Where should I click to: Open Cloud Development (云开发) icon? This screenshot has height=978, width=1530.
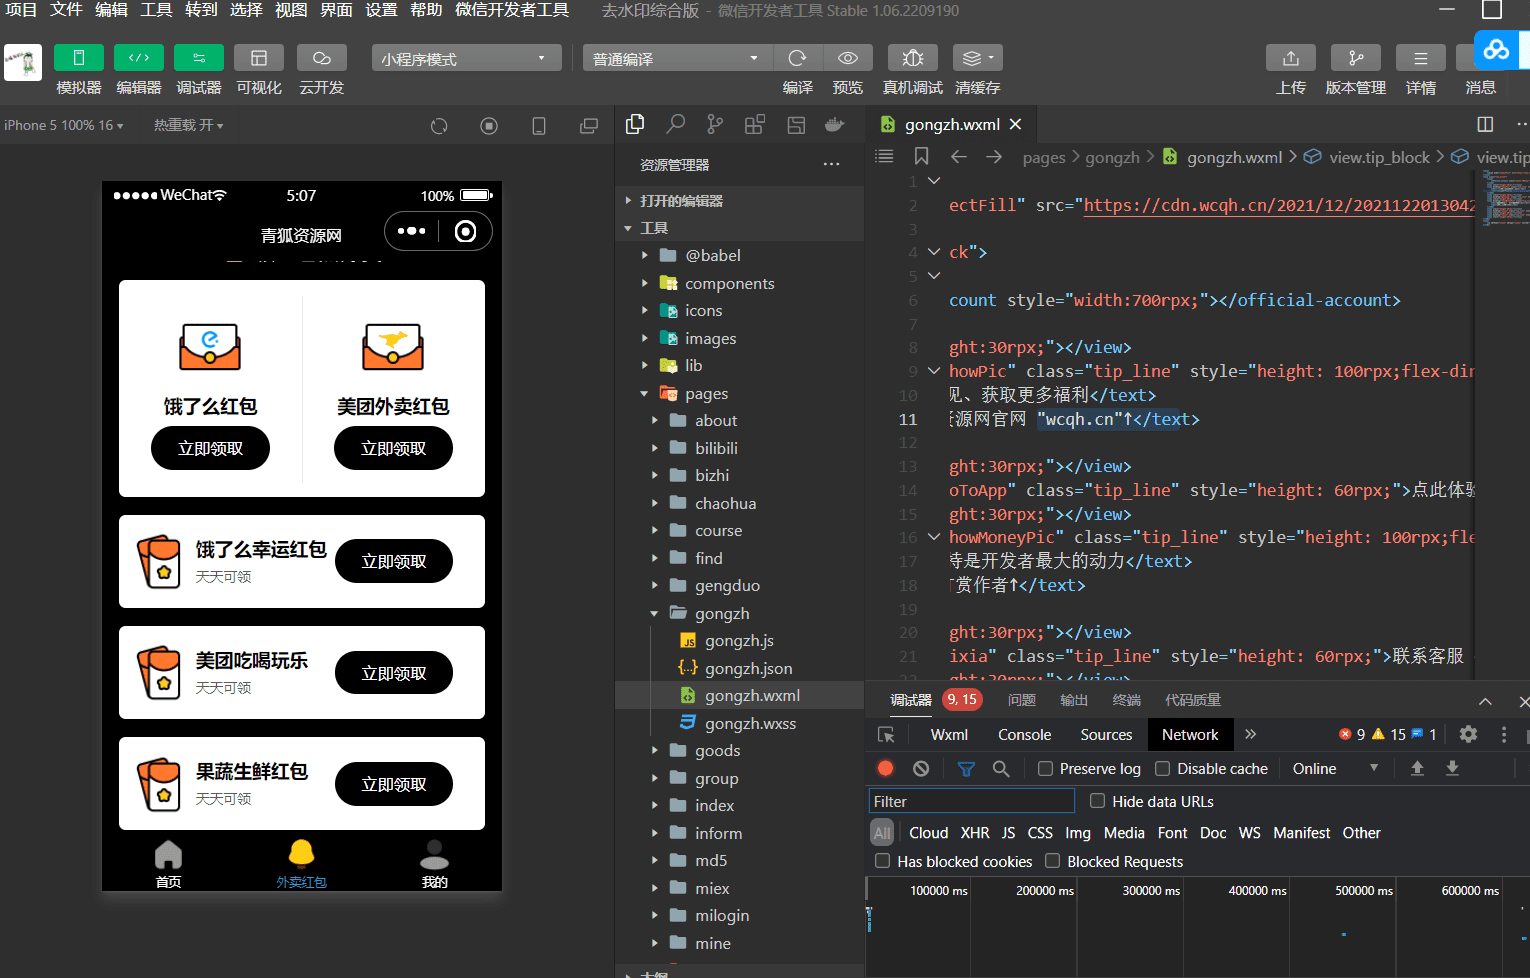pyautogui.click(x=321, y=58)
